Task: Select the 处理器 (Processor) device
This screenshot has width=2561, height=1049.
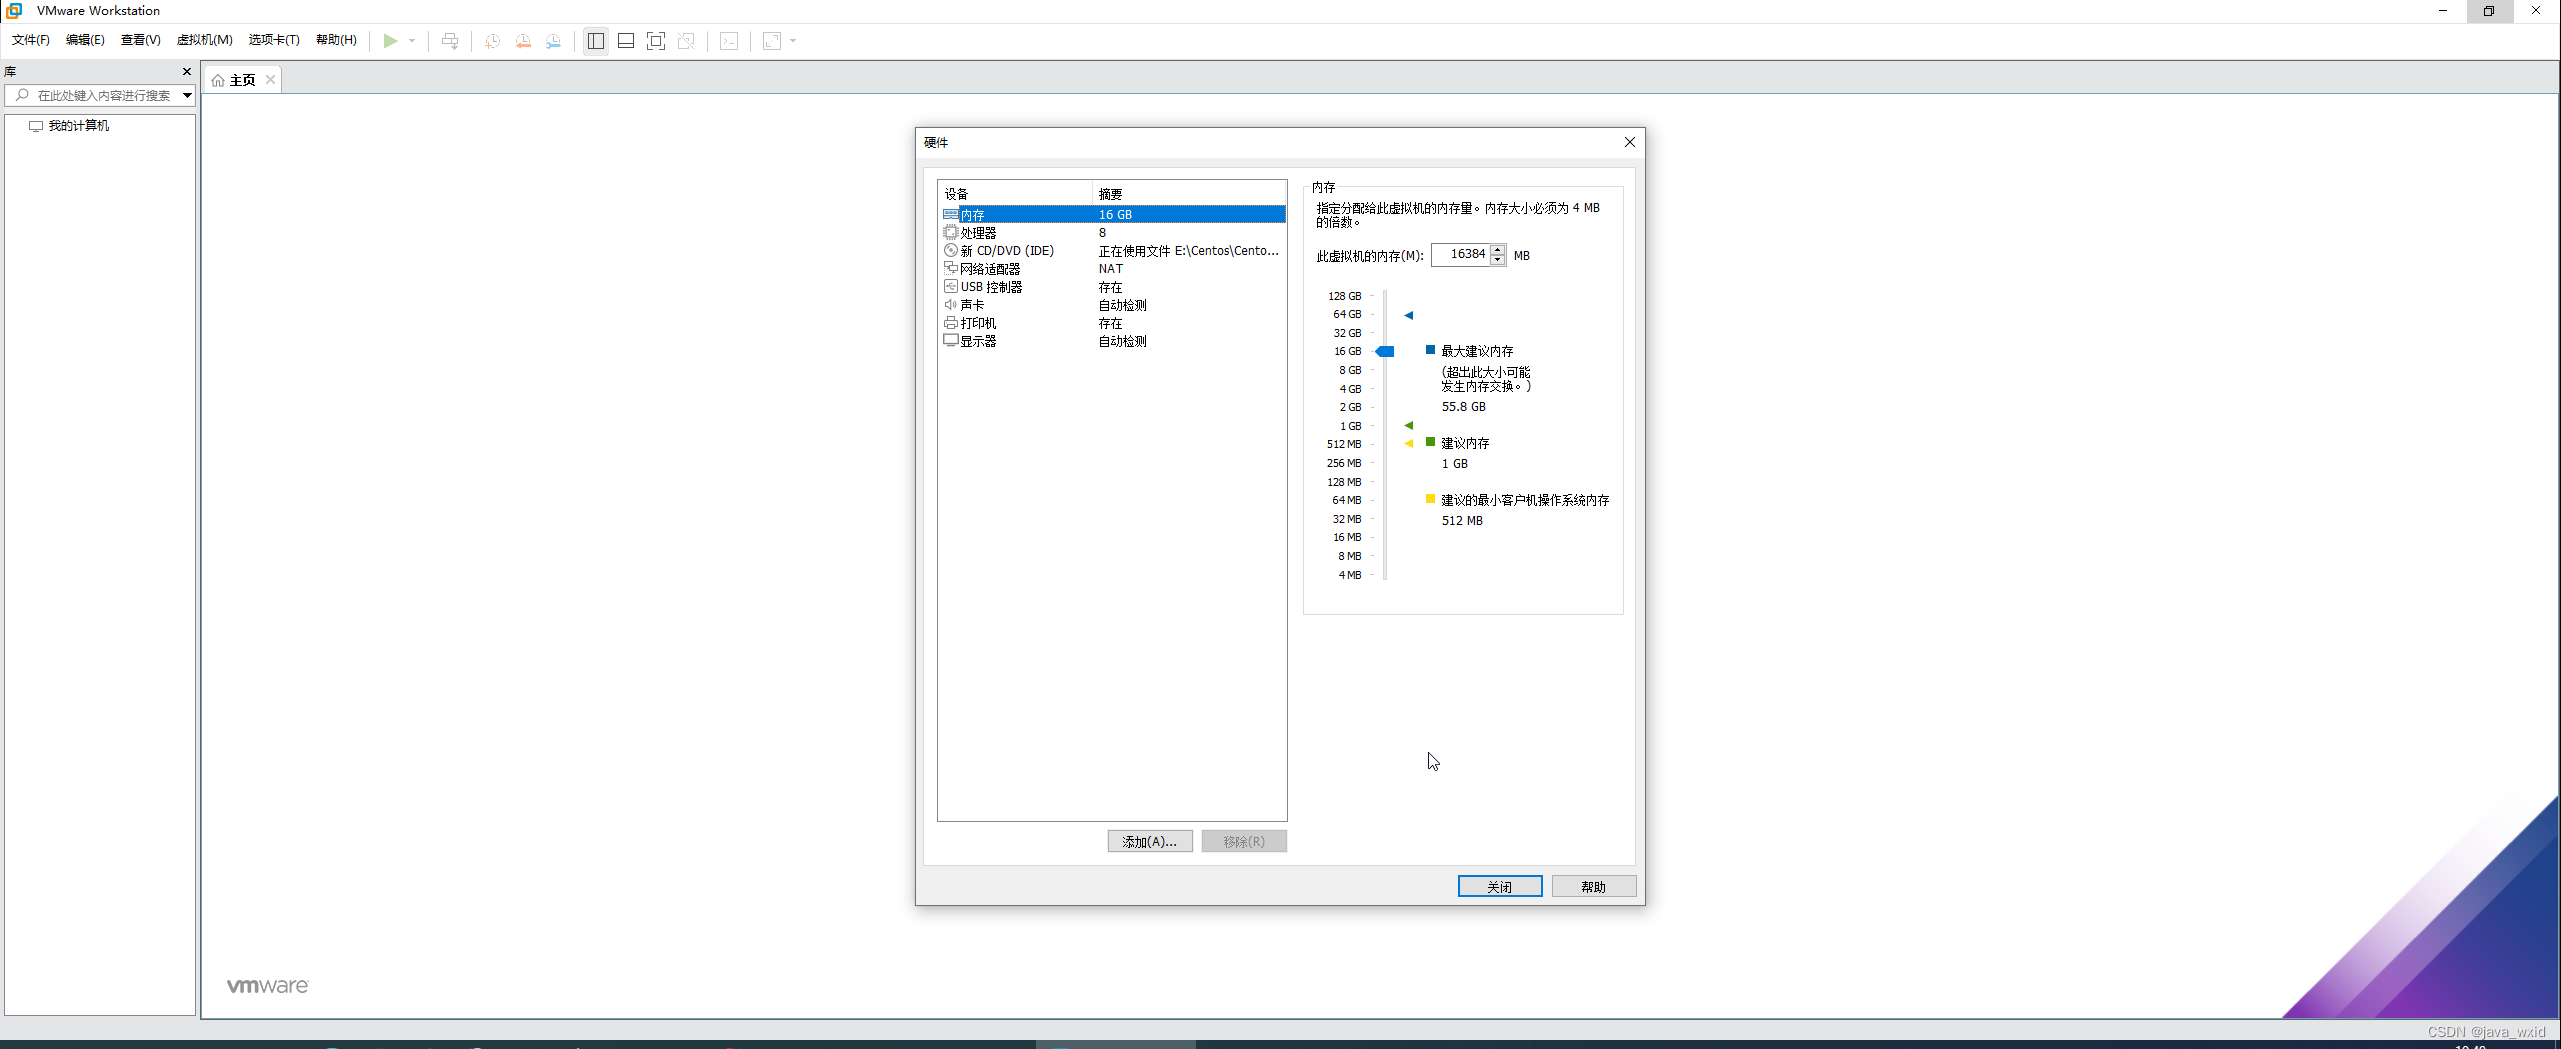Action: tap(978, 232)
